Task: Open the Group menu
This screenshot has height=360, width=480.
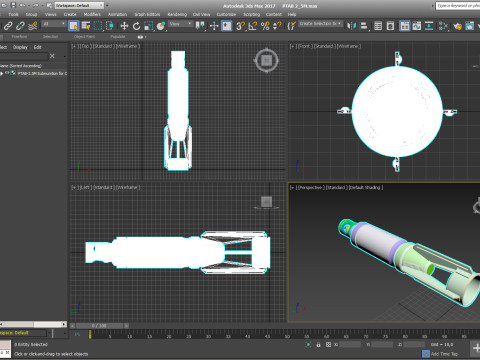Action: pyautogui.click(x=31, y=14)
